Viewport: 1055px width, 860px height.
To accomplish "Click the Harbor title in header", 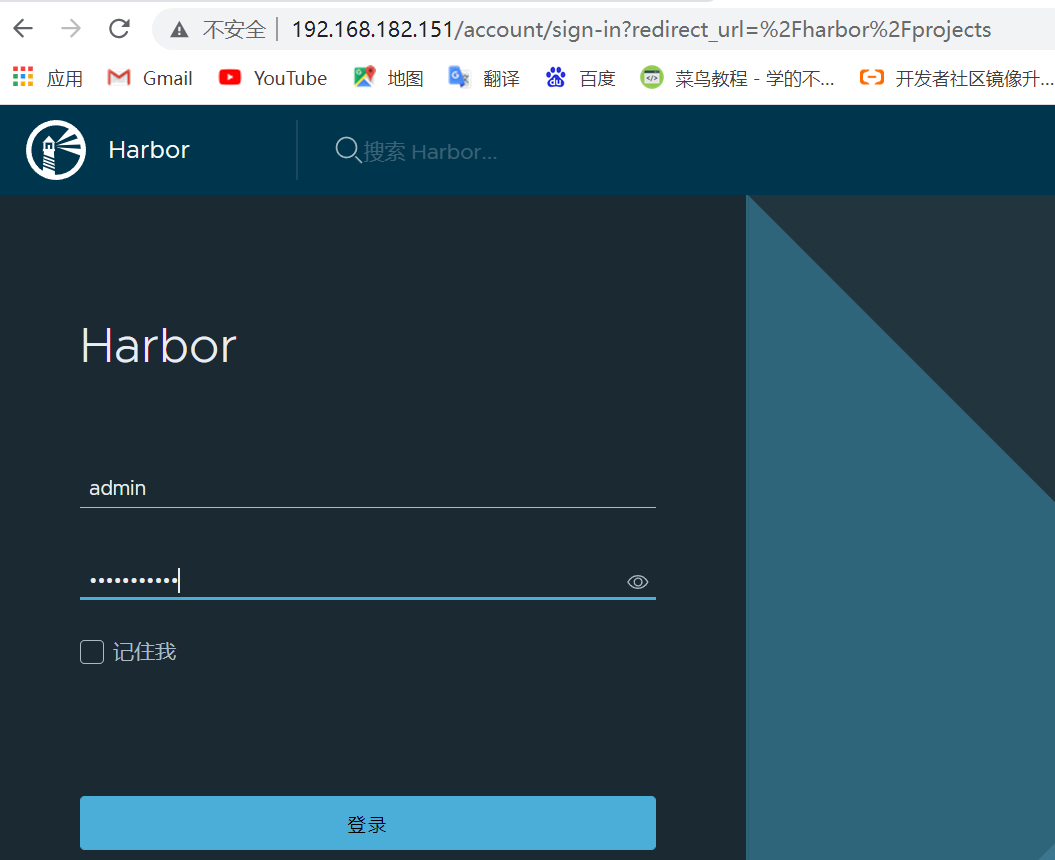I will (x=149, y=149).
